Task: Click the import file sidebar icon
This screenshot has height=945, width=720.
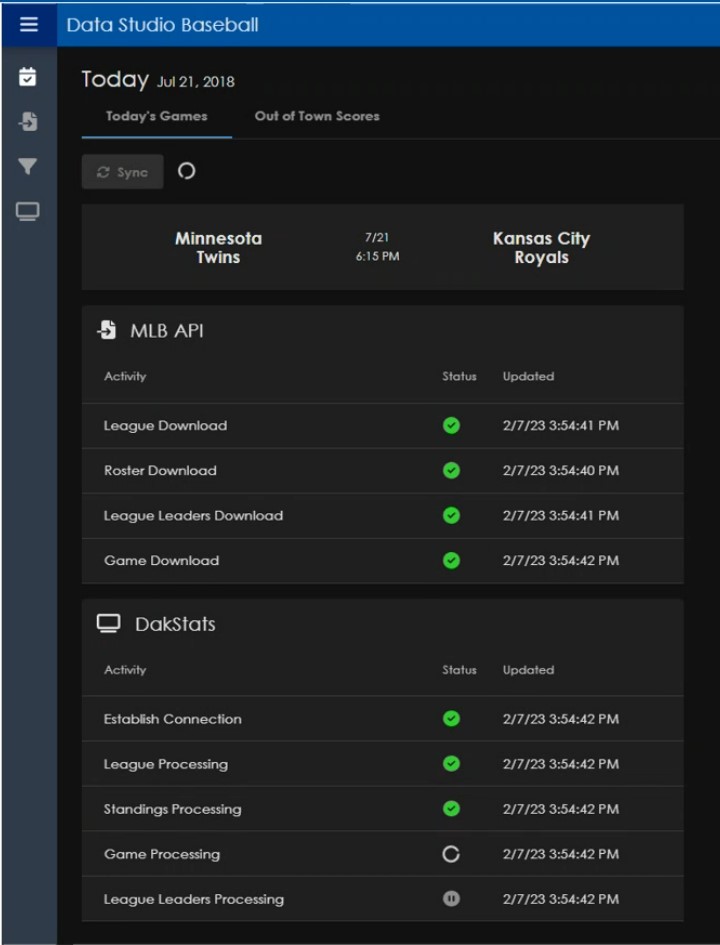Action: click(x=28, y=122)
